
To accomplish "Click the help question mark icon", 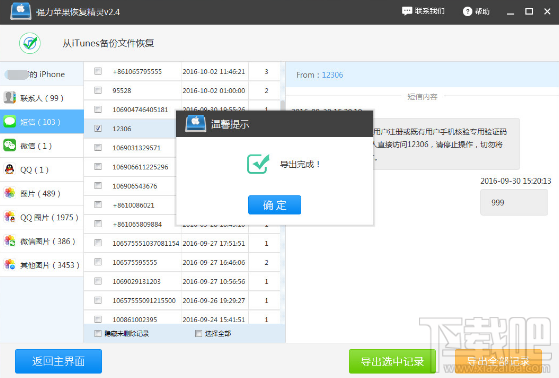I will click(x=467, y=11).
